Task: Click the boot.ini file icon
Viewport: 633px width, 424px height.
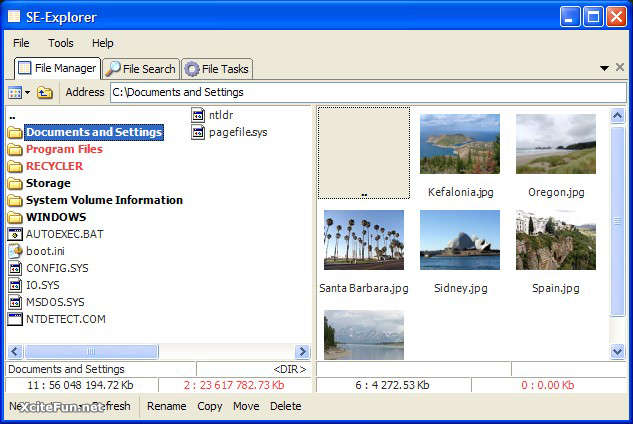Action: [x=15, y=251]
